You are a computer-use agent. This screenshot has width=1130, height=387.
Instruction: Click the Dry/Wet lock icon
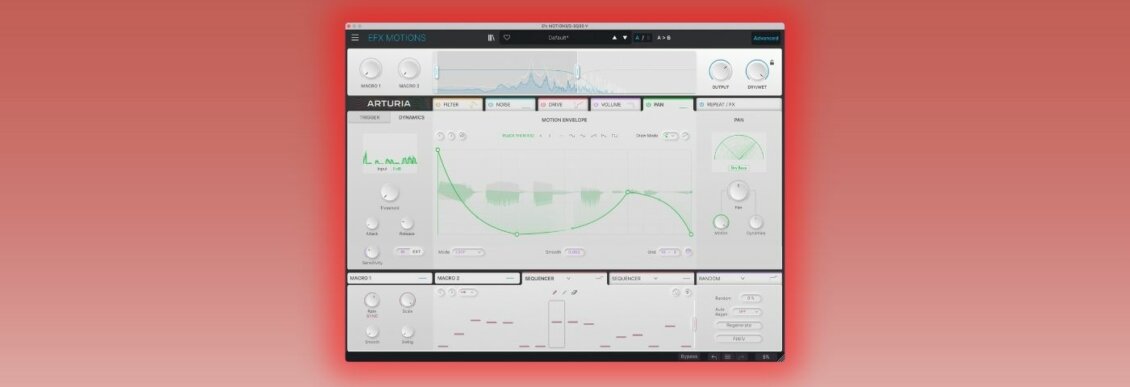(x=772, y=63)
